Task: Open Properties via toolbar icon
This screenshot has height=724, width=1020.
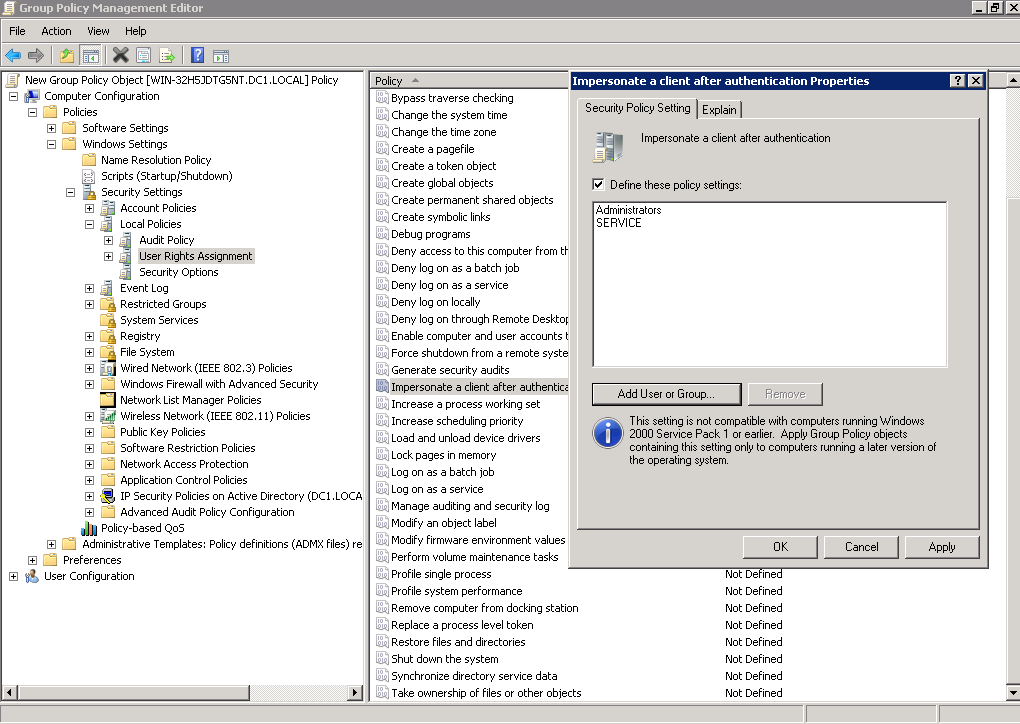Action: [144, 56]
